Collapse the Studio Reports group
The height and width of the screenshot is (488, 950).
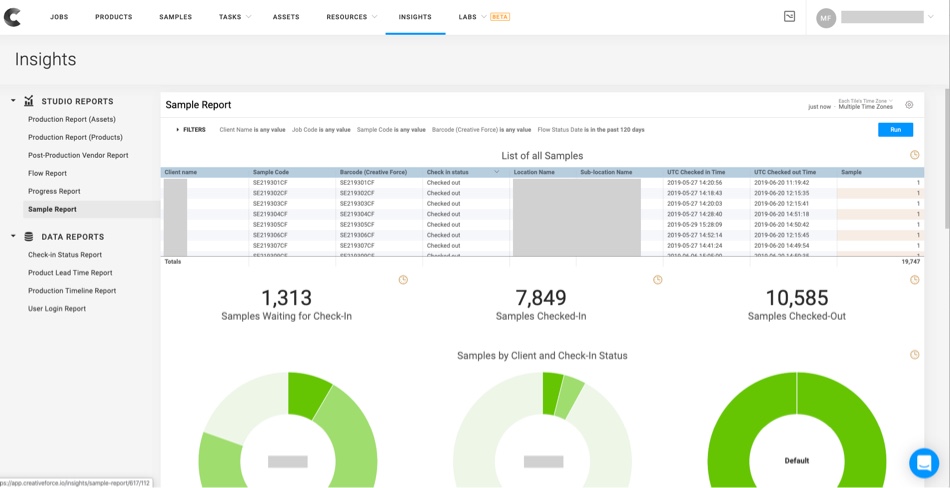click(x=13, y=101)
